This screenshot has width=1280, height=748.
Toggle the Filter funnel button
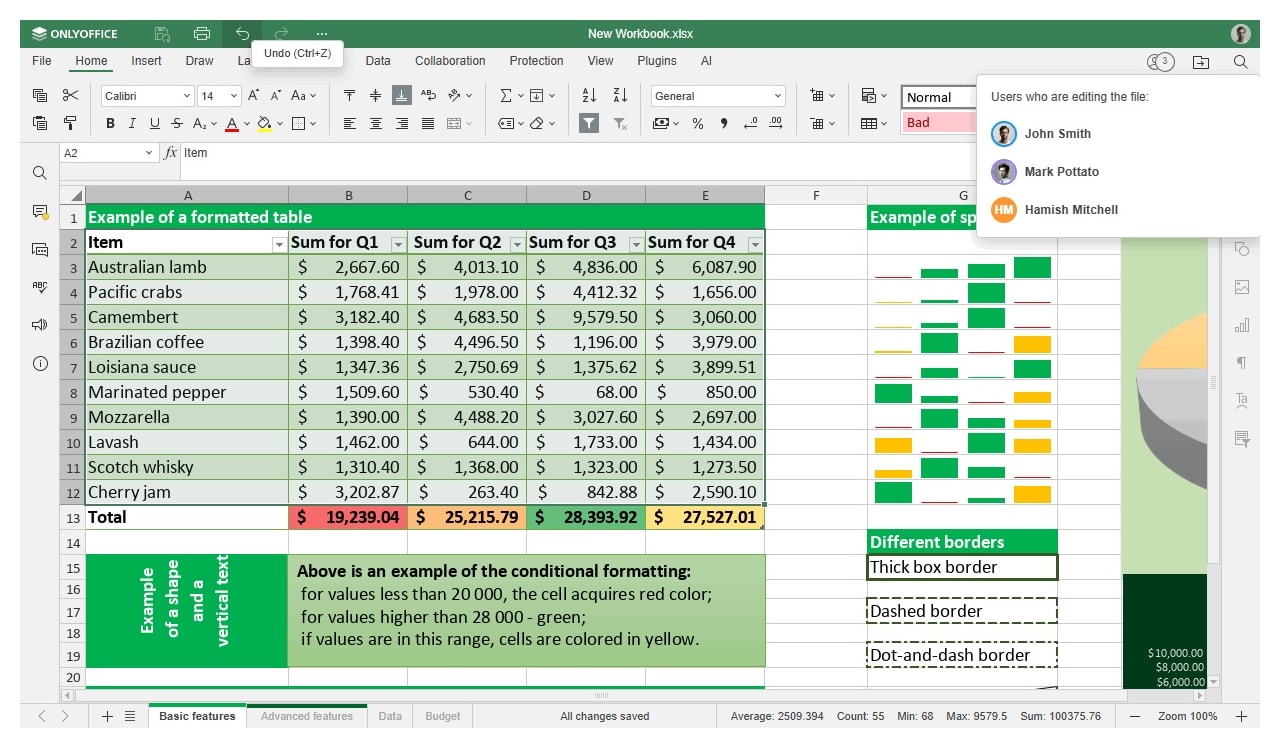(589, 123)
